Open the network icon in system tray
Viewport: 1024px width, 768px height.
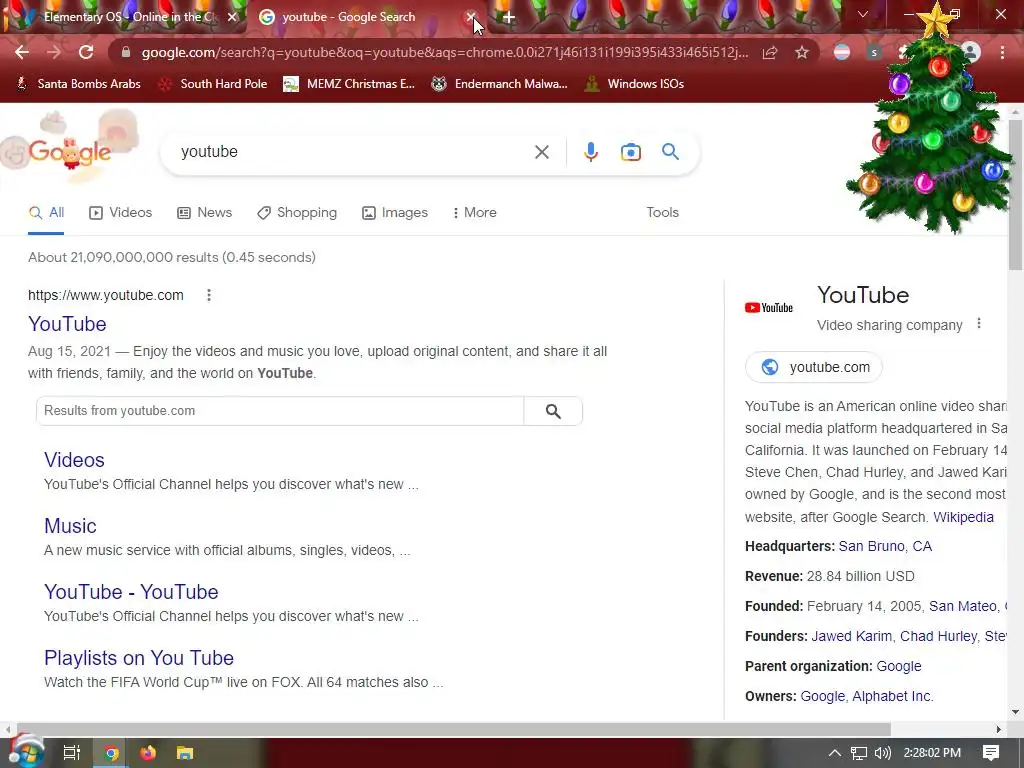click(x=859, y=753)
